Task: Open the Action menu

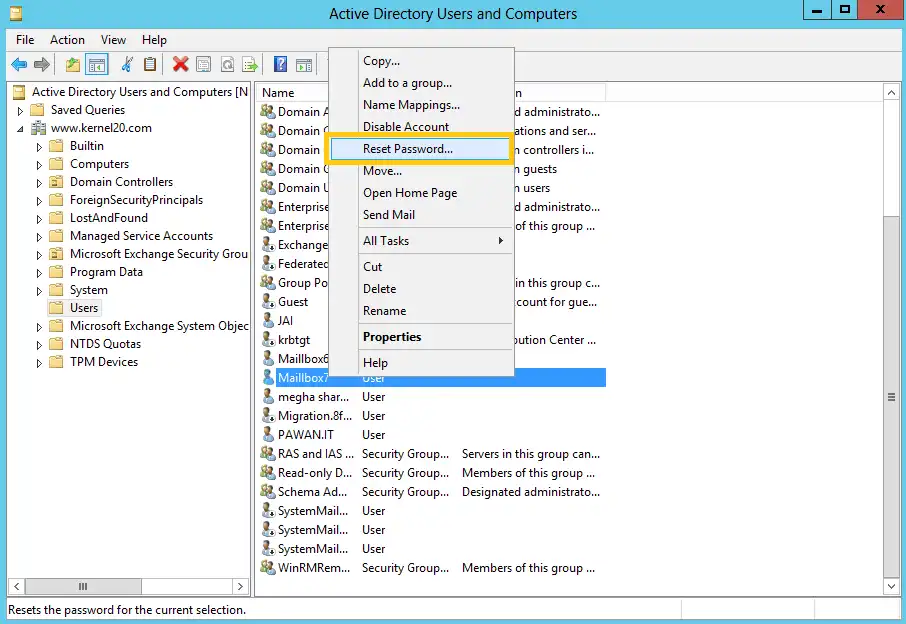Action: (67, 40)
